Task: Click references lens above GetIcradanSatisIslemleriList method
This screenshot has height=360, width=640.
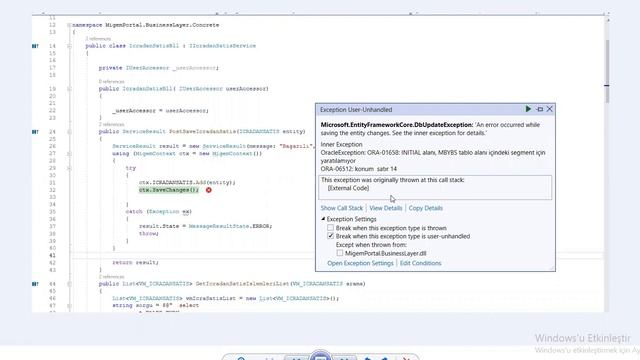Action: (111, 277)
